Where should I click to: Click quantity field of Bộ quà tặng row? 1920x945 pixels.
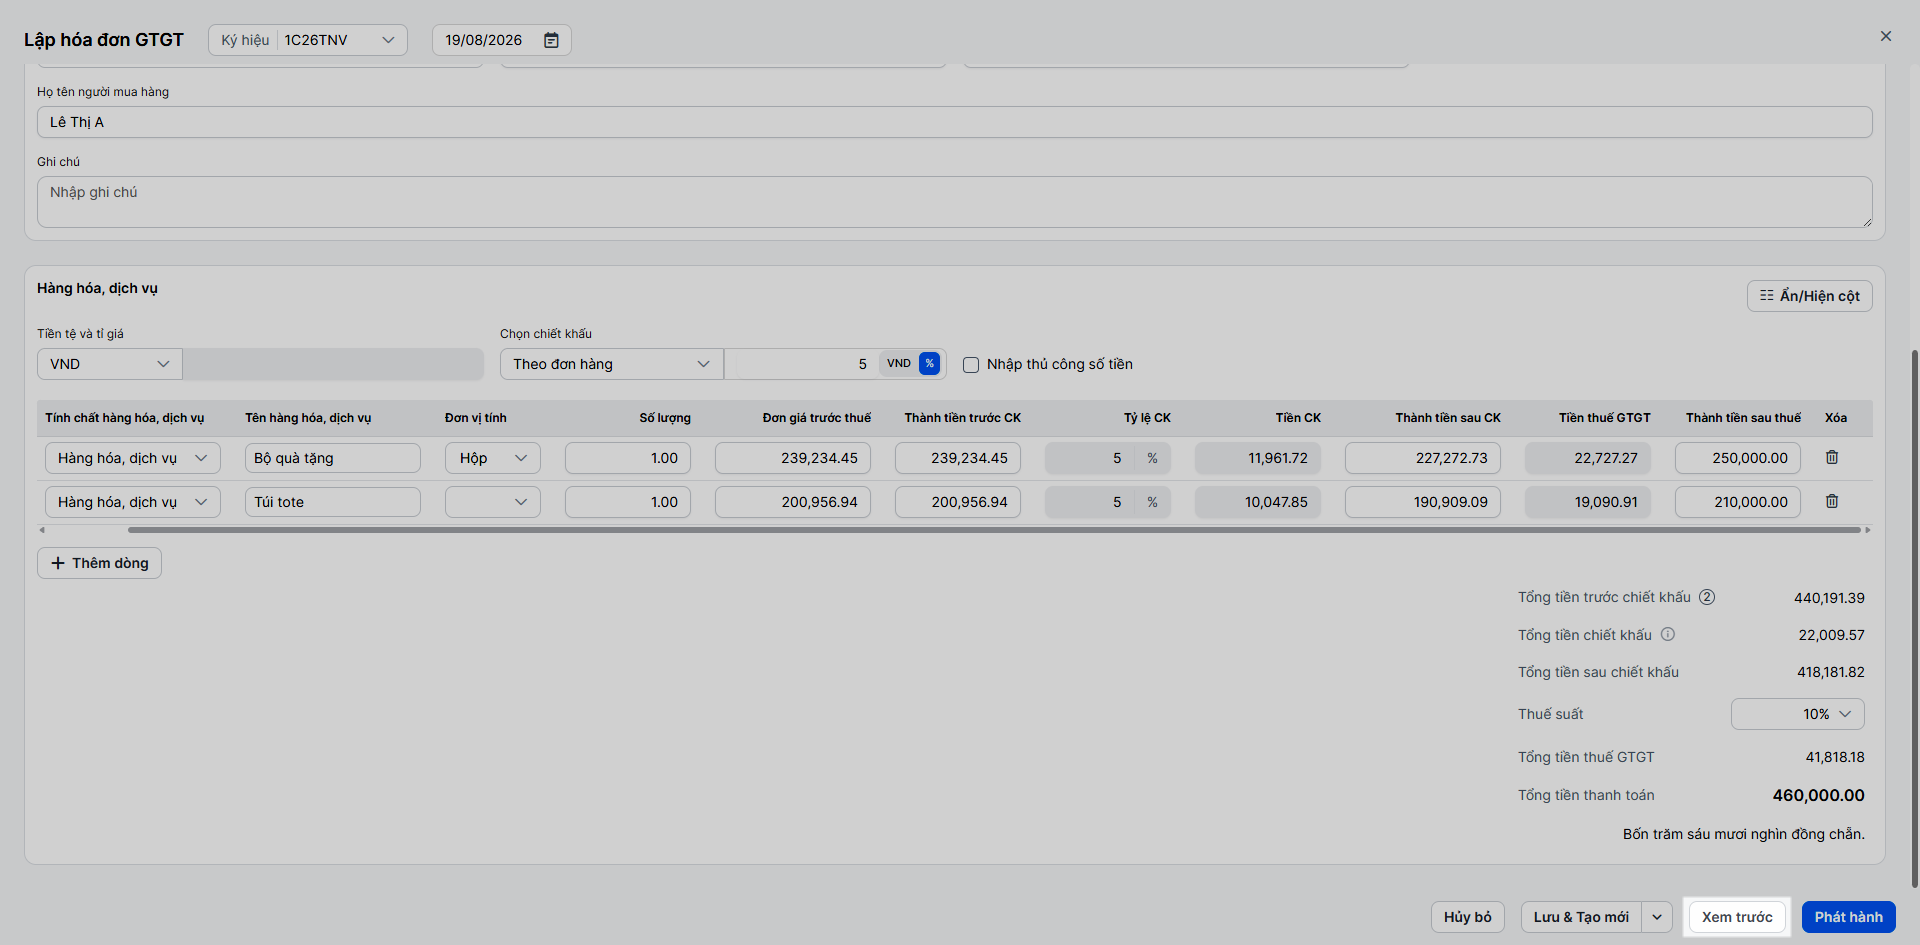pos(628,458)
